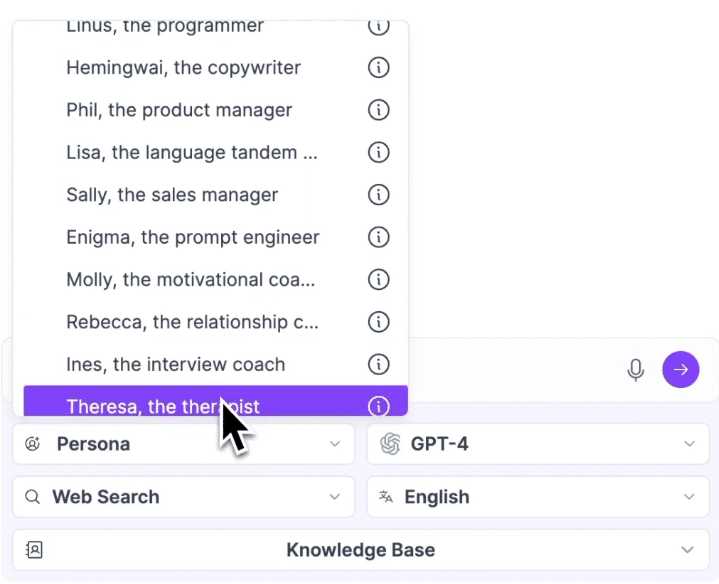
Task: Select Theresa, the therapist persona
Action: click(216, 401)
